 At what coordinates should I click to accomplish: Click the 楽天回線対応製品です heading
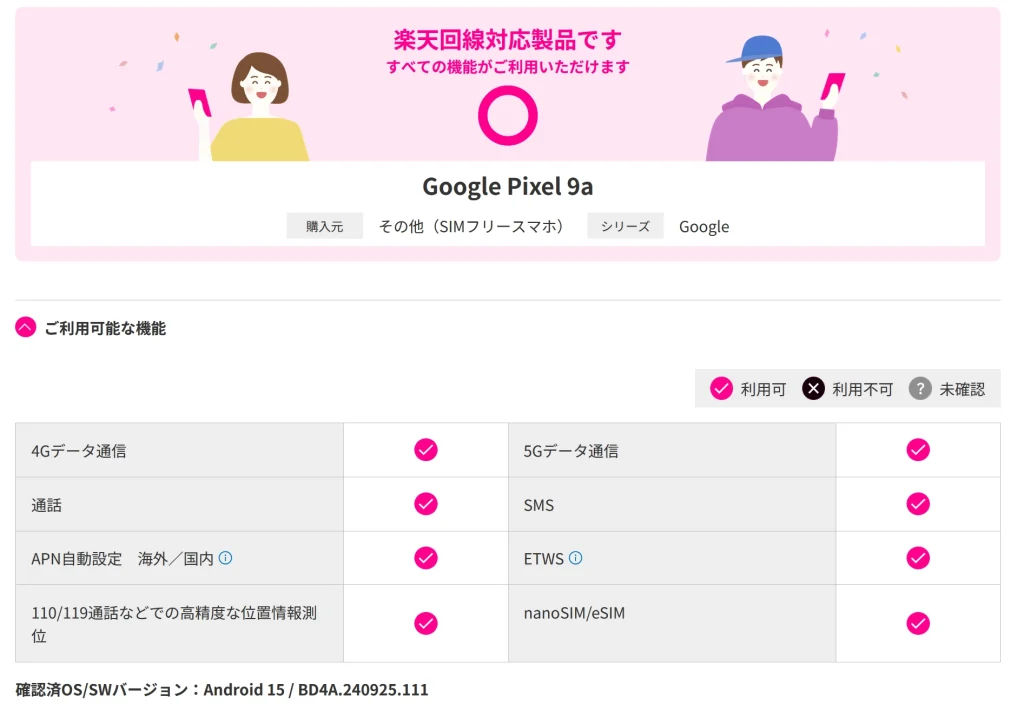507,40
